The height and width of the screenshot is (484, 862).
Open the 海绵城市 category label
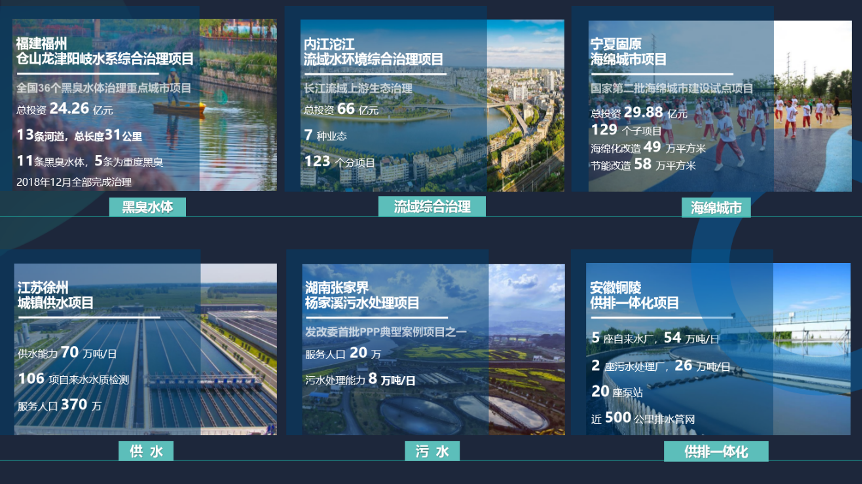tap(715, 208)
